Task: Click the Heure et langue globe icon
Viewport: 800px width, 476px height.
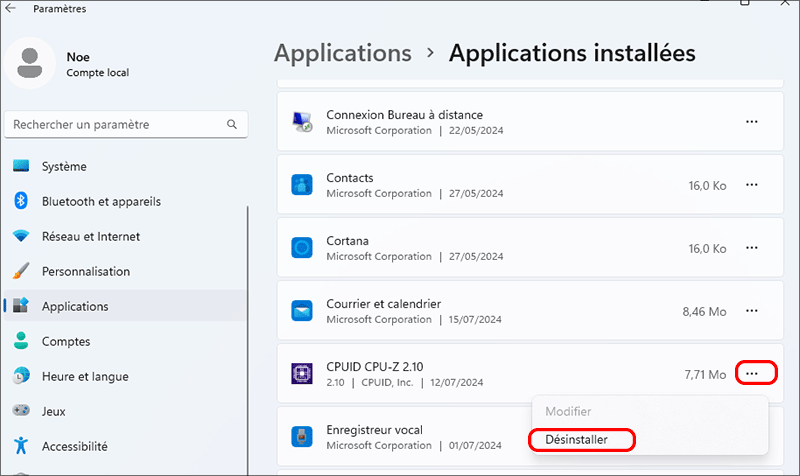Action: (21, 375)
